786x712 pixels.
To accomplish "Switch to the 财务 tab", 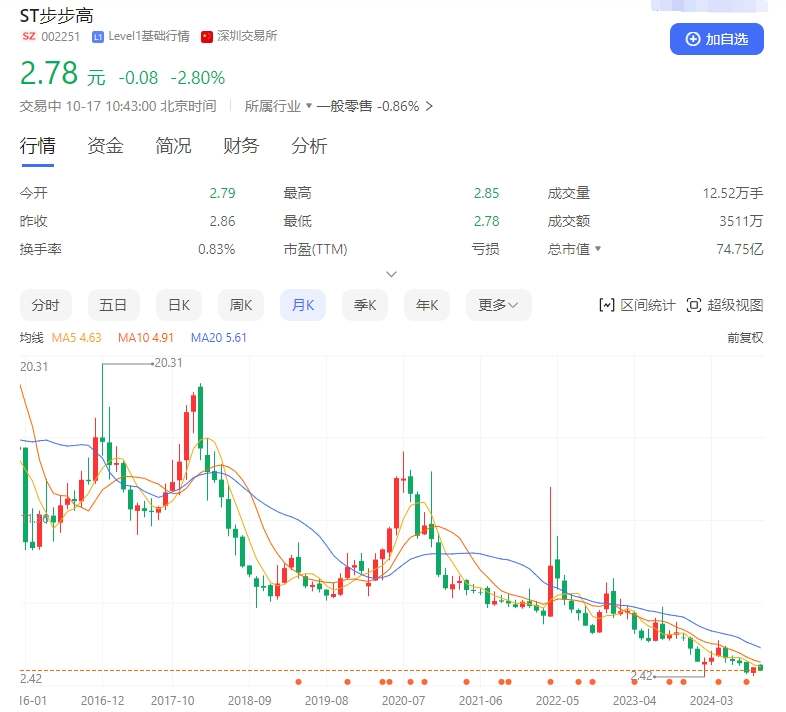I will 241,146.
